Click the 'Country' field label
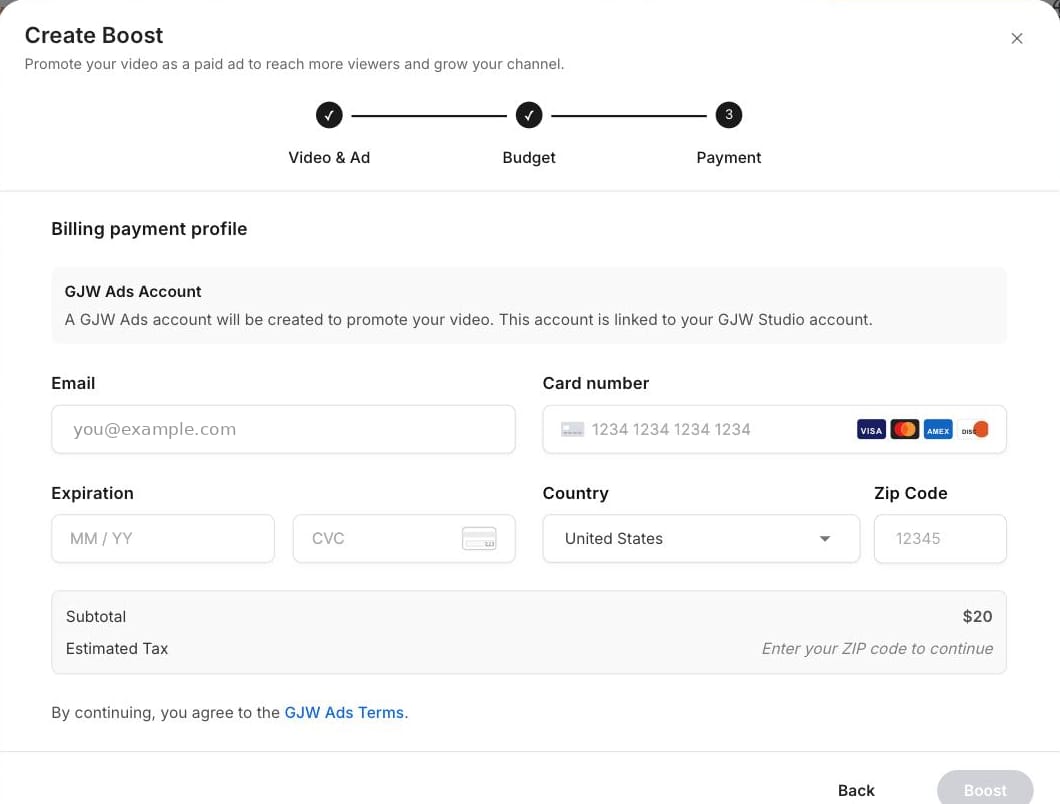 click(x=575, y=494)
